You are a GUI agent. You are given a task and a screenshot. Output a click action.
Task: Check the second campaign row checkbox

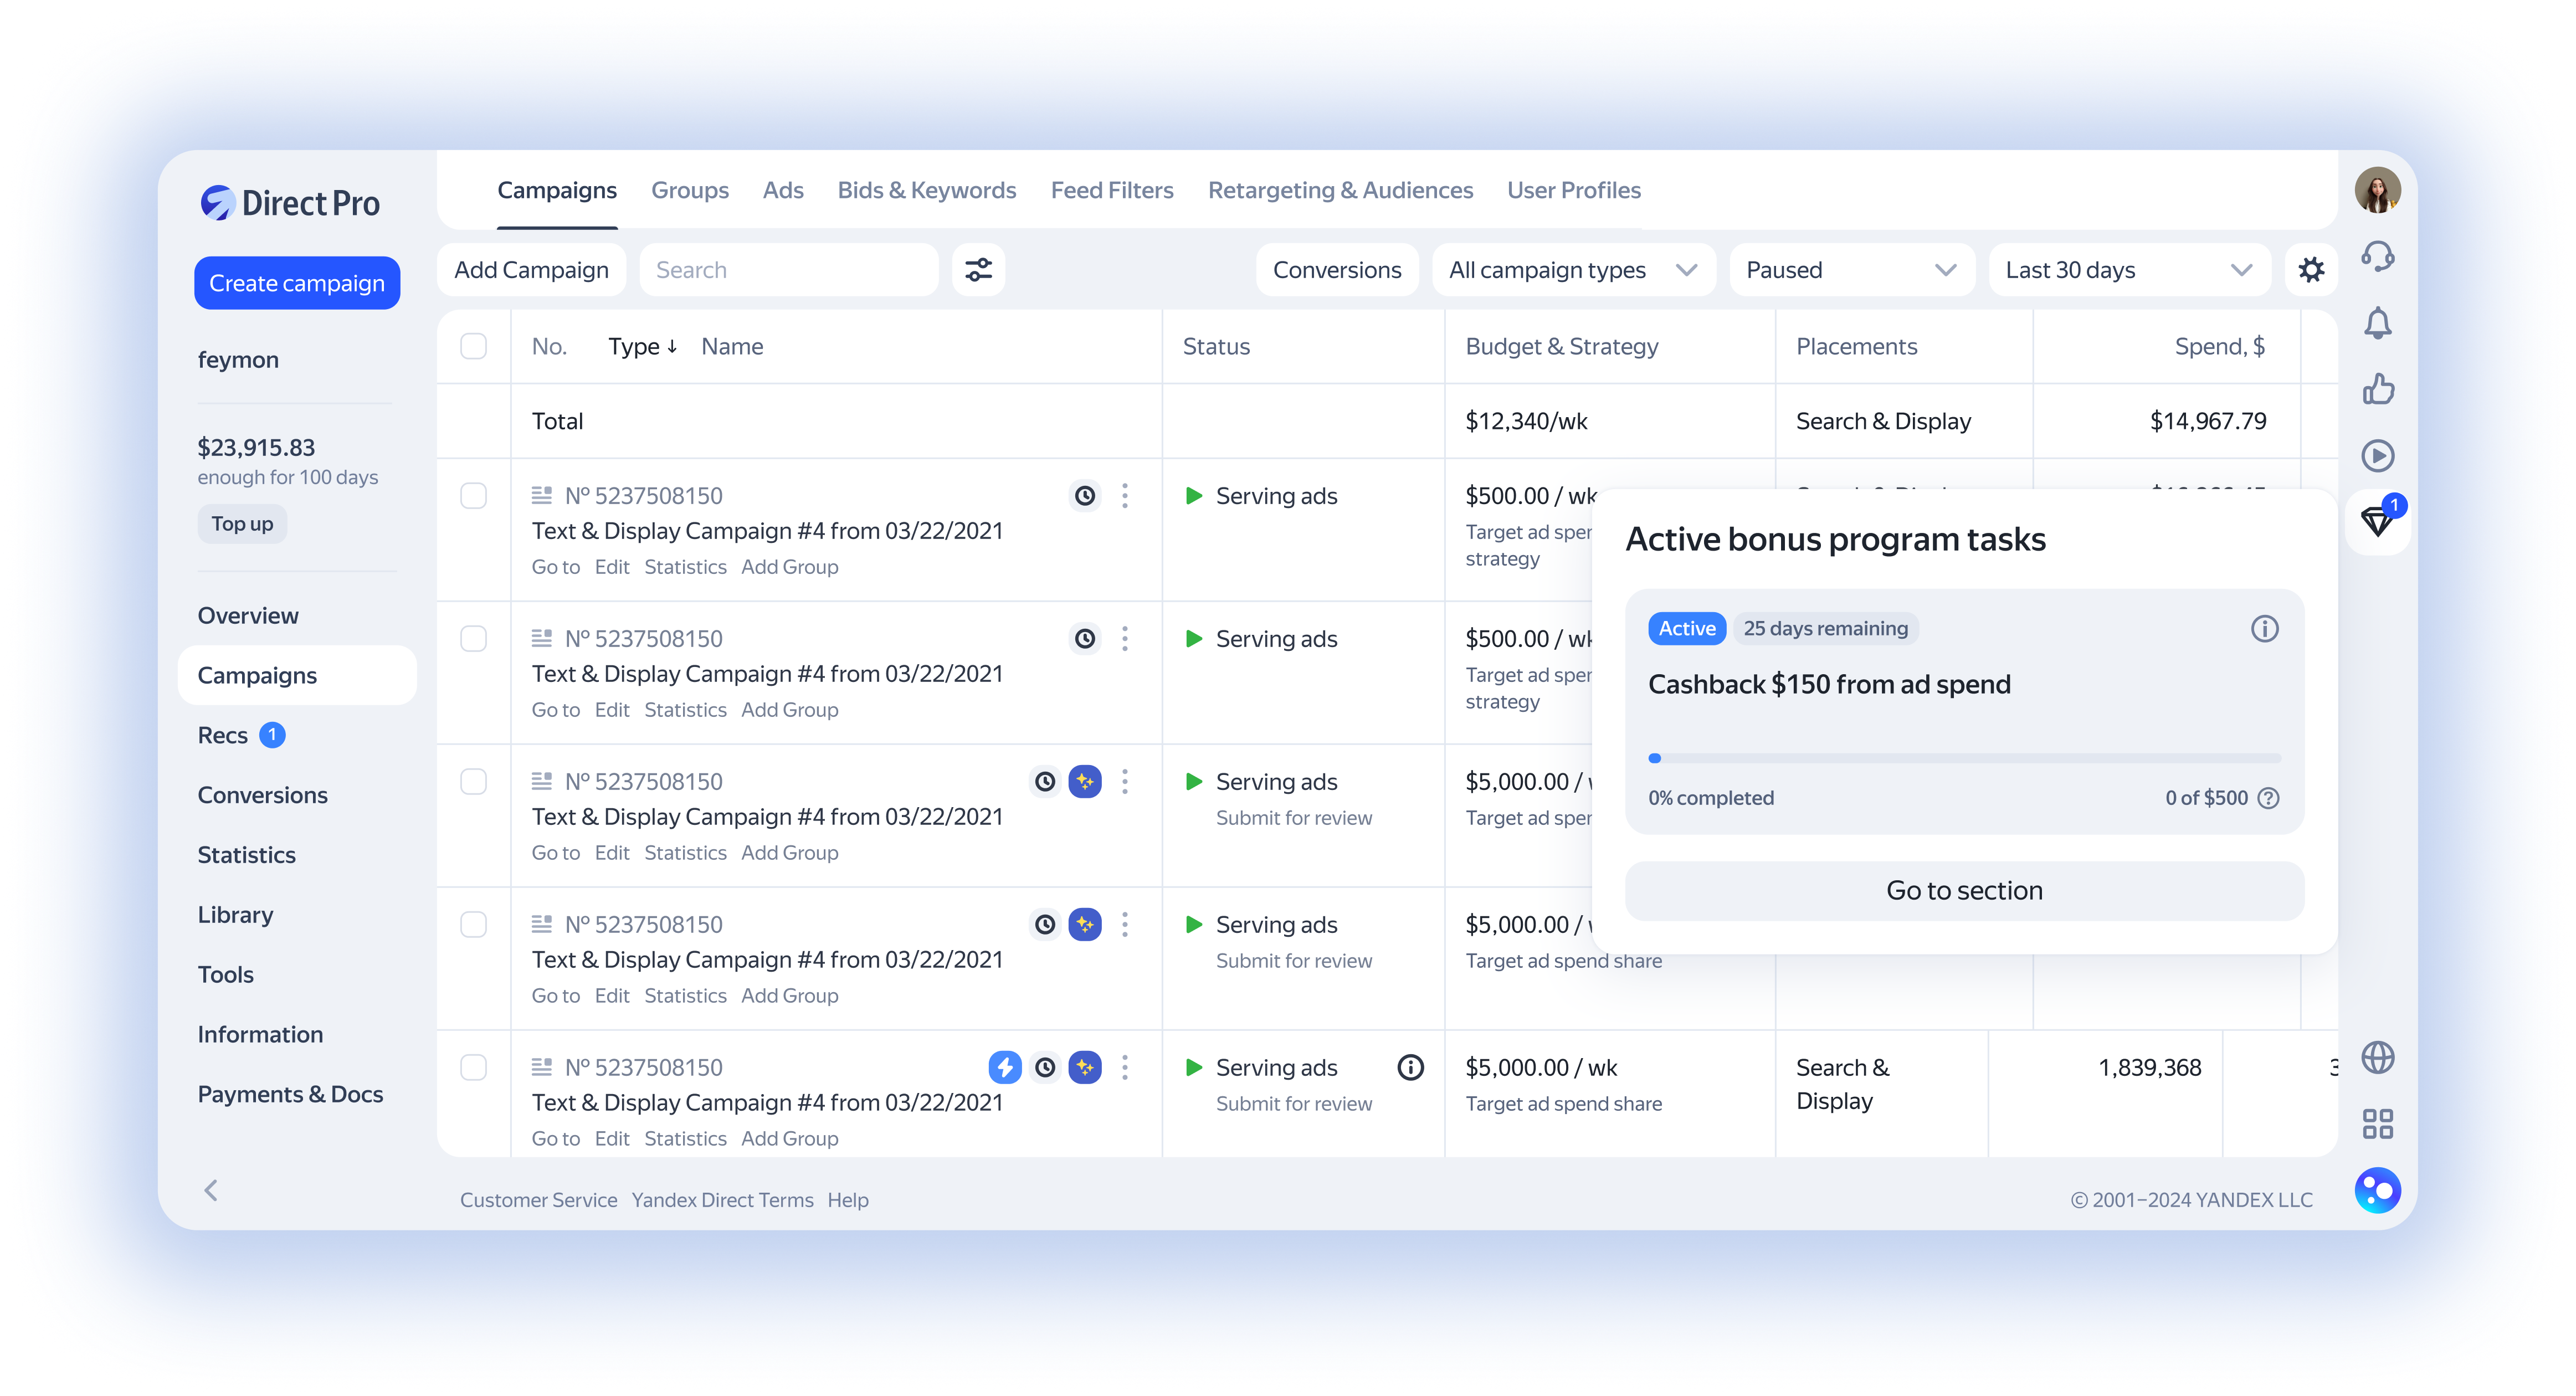(x=473, y=639)
